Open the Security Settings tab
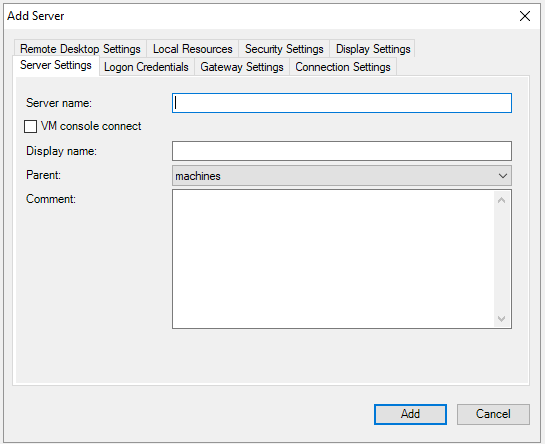The image size is (545, 444). 284,49
